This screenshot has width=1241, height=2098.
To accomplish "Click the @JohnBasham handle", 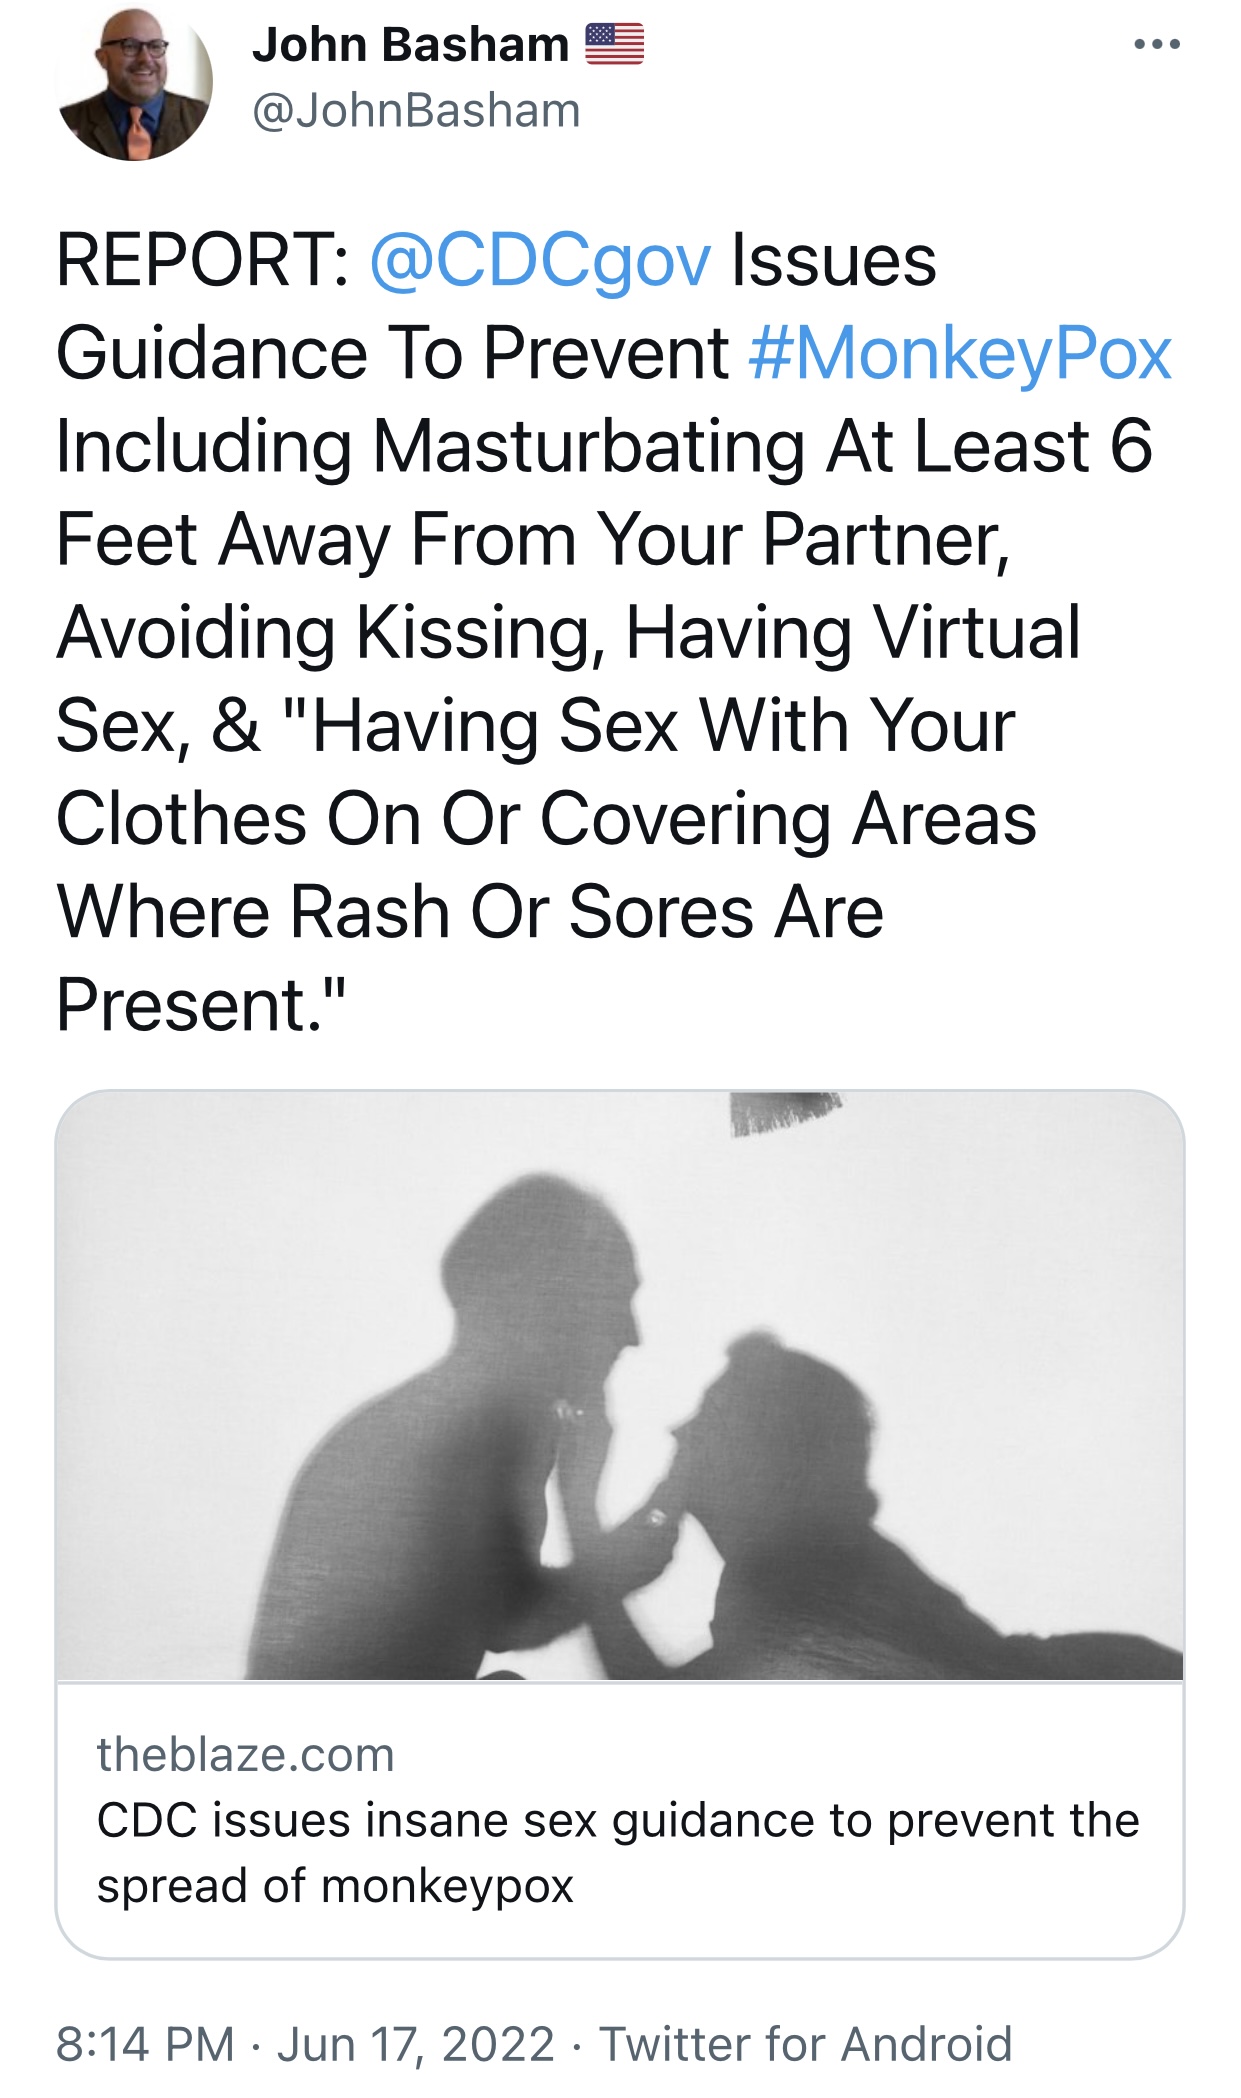I will (416, 110).
